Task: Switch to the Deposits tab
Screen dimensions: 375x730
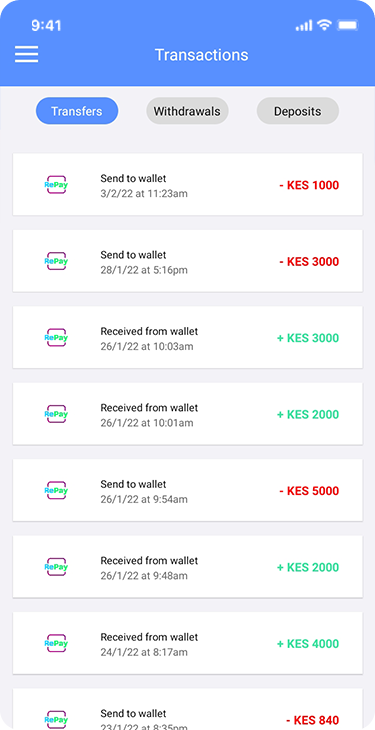Action: (x=298, y=111)
